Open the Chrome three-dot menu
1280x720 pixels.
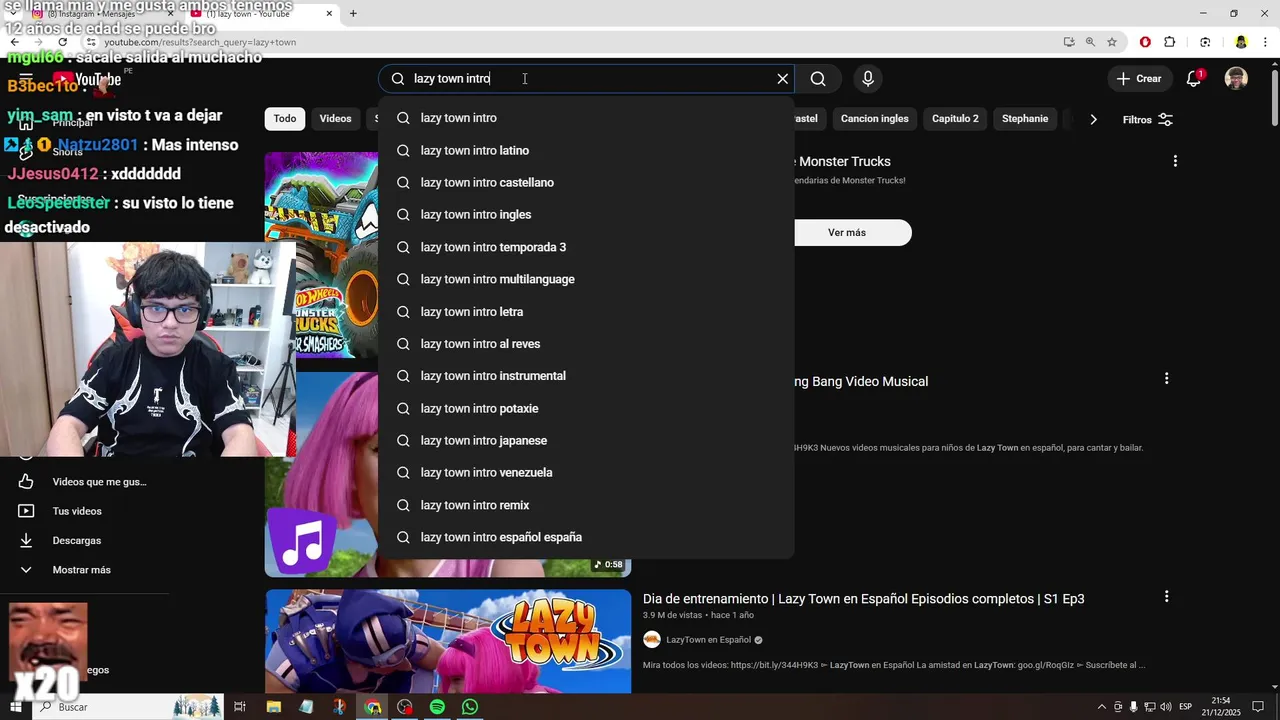(x=1267, y=42)
